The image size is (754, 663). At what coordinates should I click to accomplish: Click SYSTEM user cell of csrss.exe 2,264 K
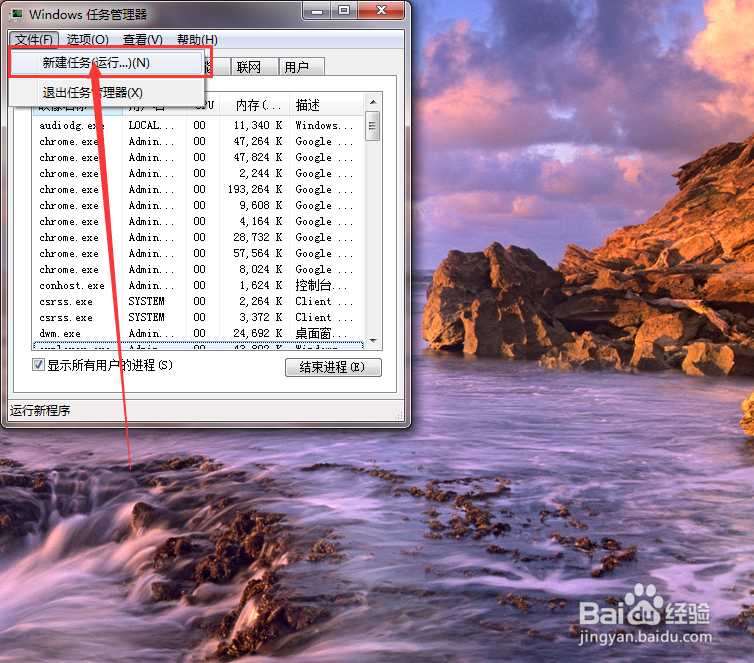pyautogui.click(x=146, y=301)
